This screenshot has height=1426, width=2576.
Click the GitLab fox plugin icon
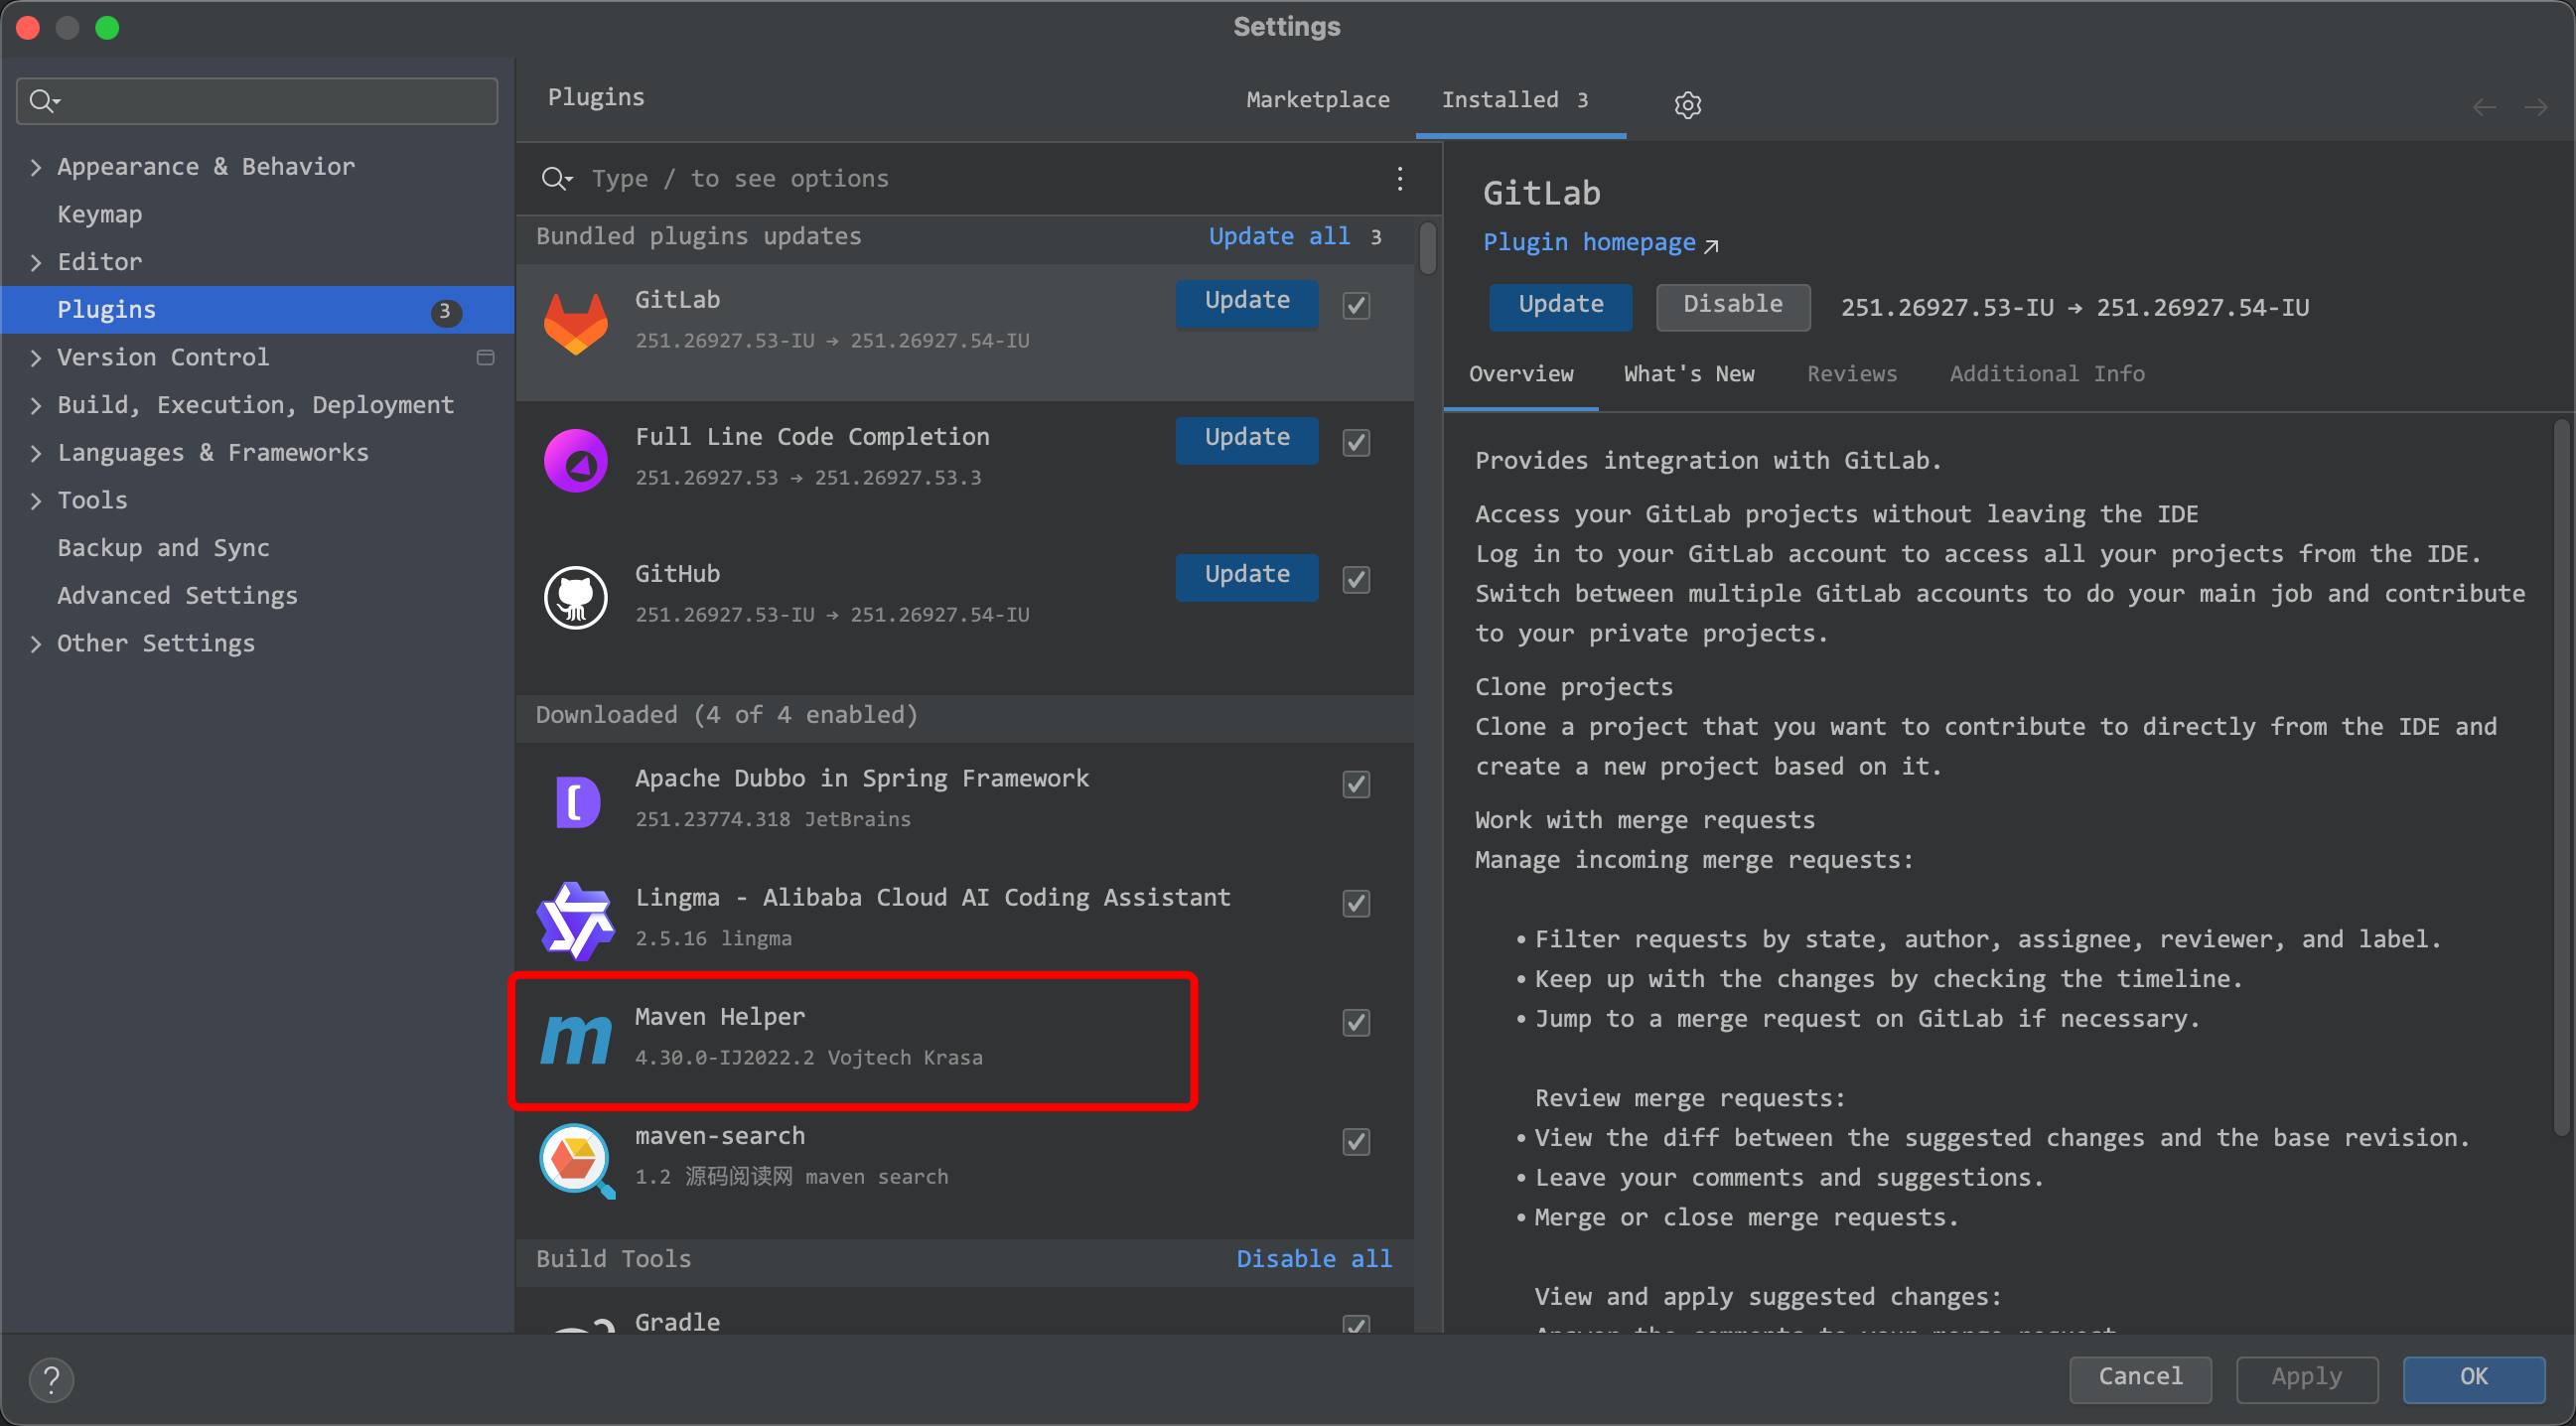(x=575, y=323)
